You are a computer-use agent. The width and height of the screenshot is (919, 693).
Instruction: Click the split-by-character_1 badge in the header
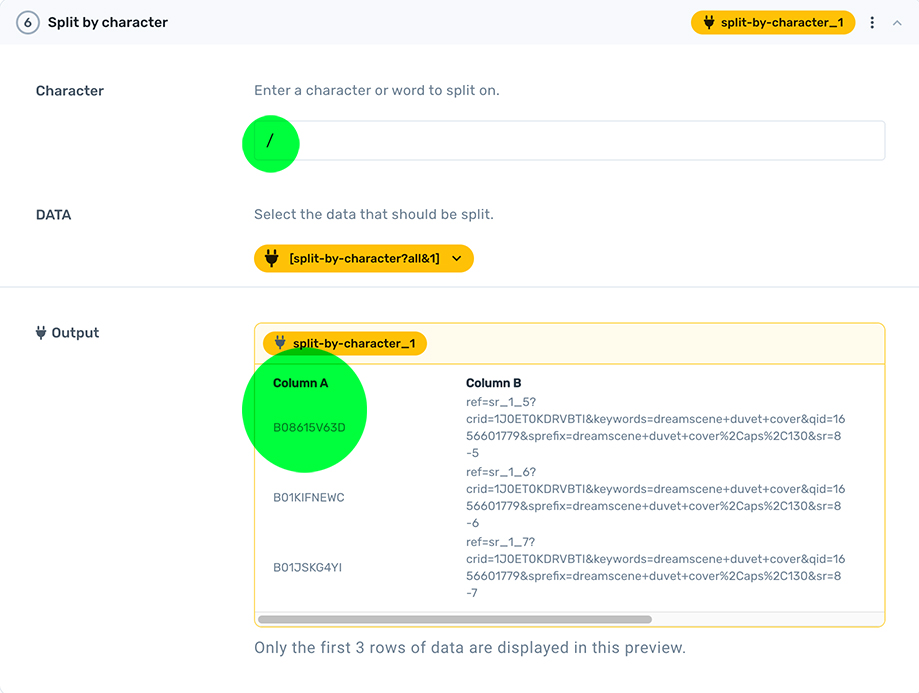(x=772, y=22)
